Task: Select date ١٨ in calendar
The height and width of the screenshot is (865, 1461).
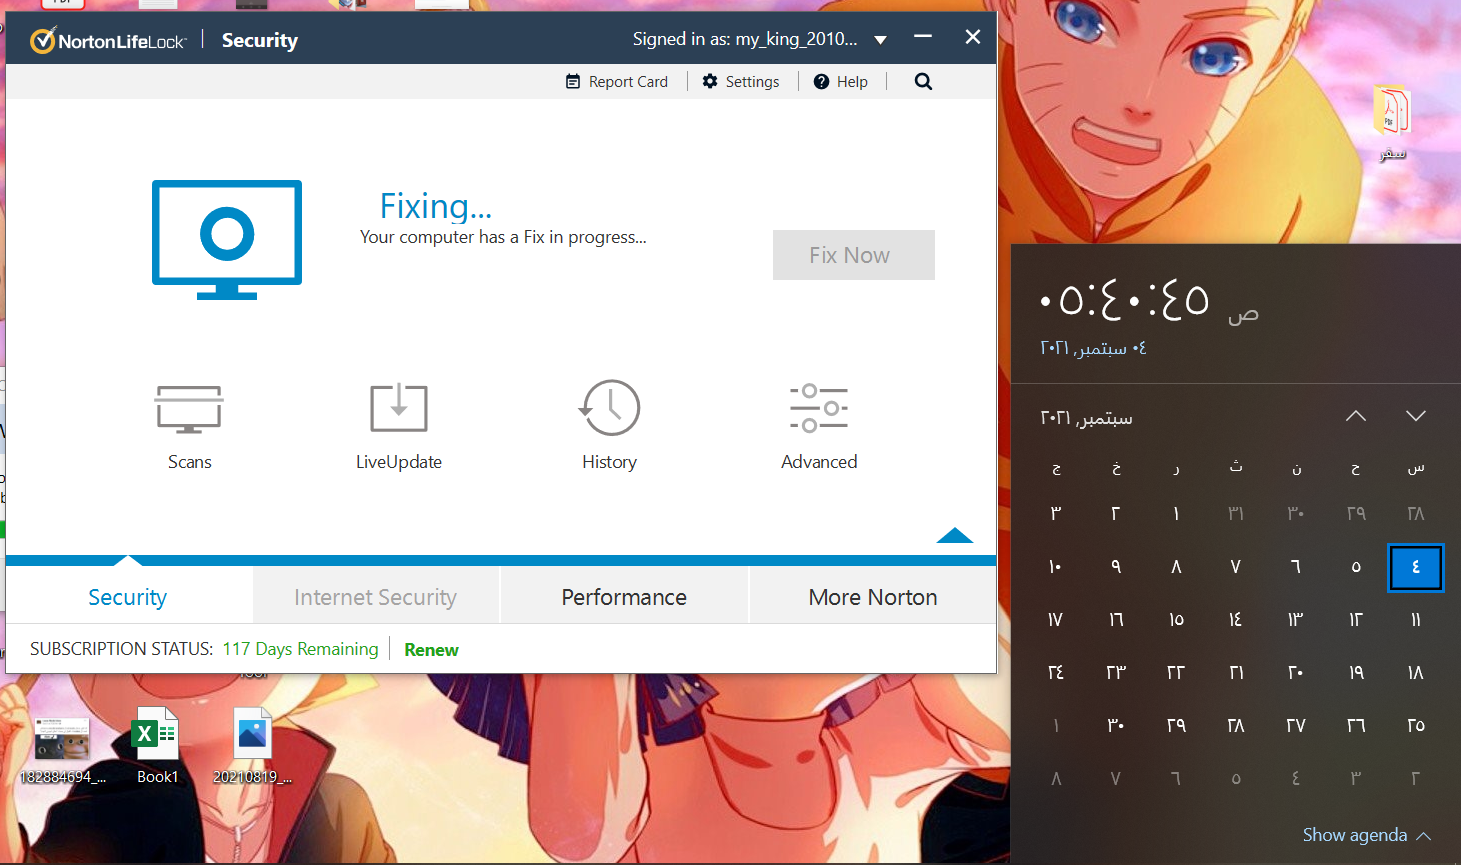Action: [x=1416, y=673]
